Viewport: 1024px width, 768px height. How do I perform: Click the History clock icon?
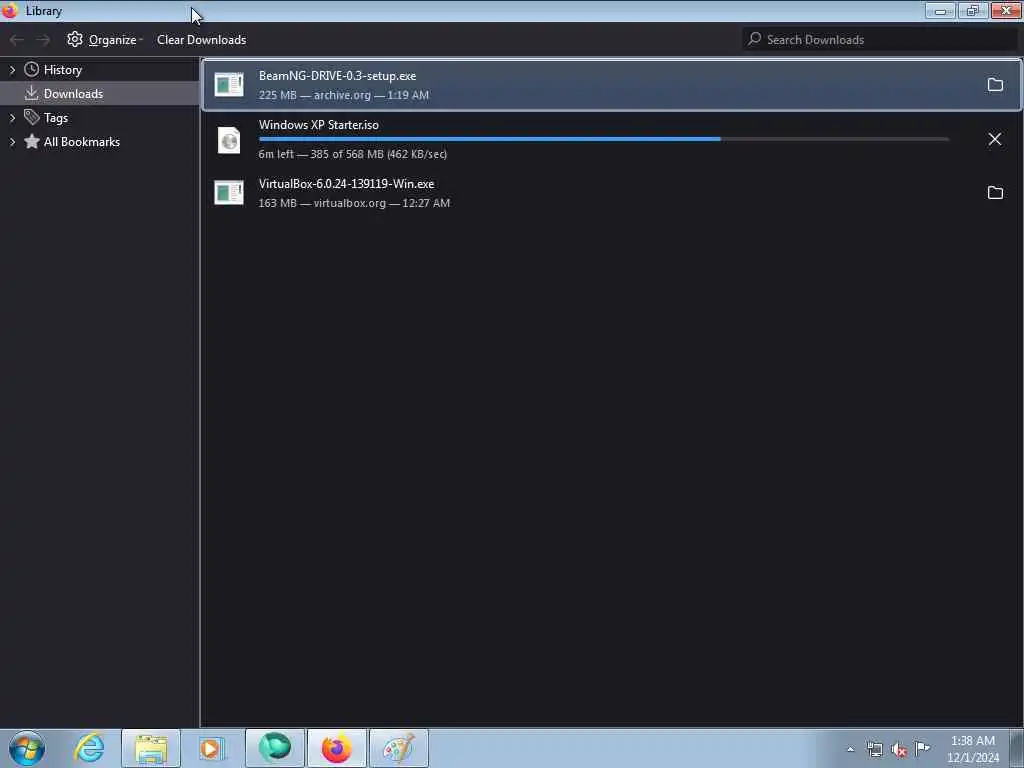pyautogui.click(x=31, y=69)
